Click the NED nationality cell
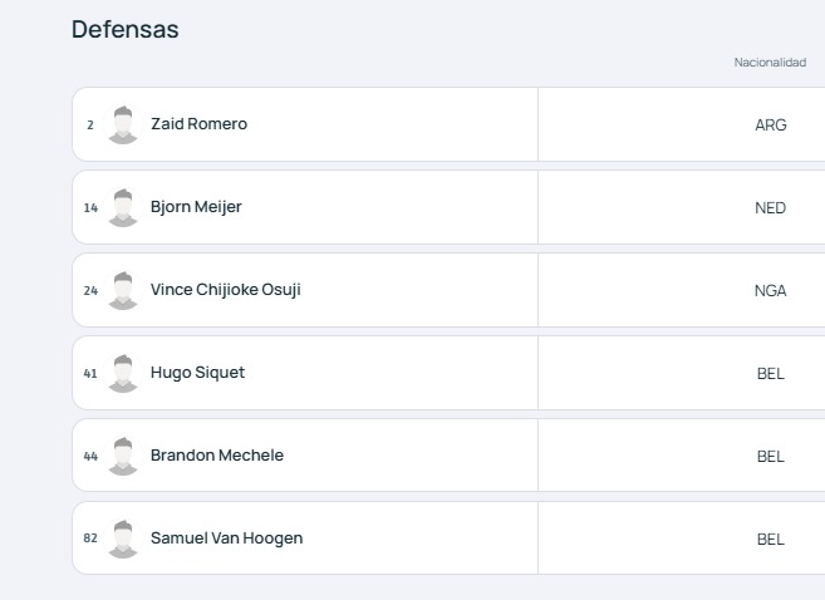Image resolution: width=825 pixels, height=600 pixels. coord(770,208)
